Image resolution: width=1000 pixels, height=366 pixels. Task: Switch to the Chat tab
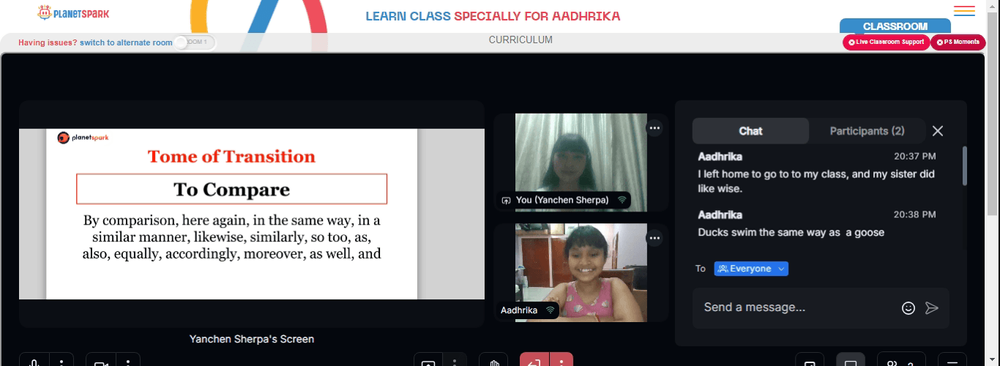tap(751, 131)
